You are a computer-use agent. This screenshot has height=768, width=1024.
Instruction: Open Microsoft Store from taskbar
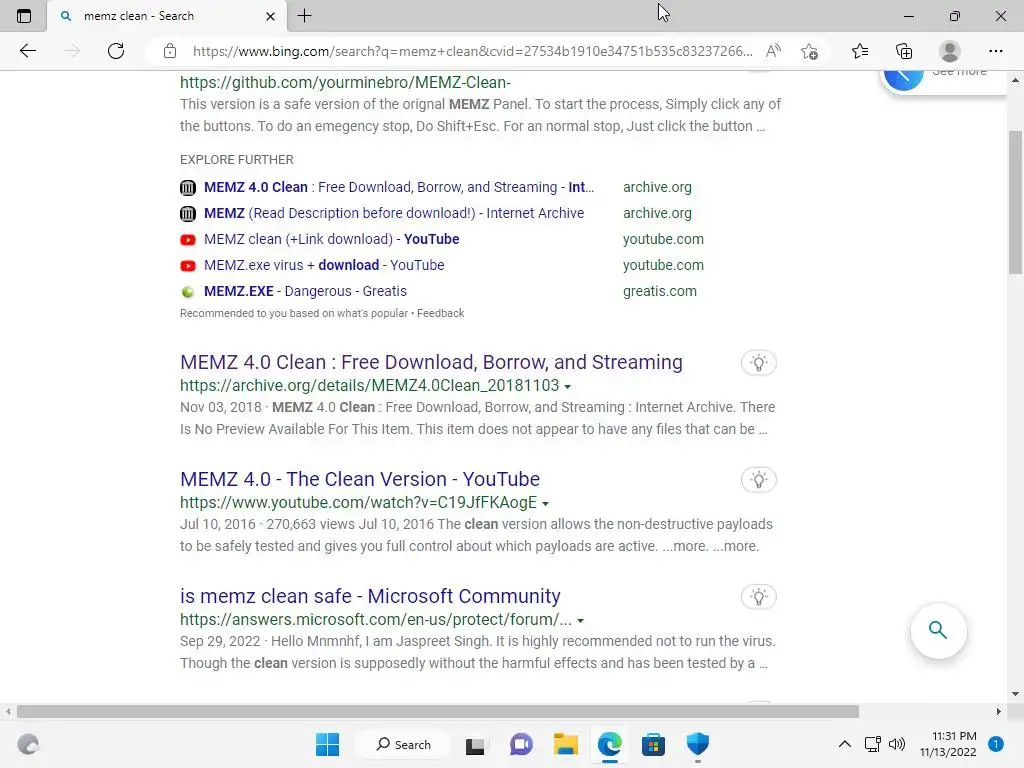click(x=653, y=744)
